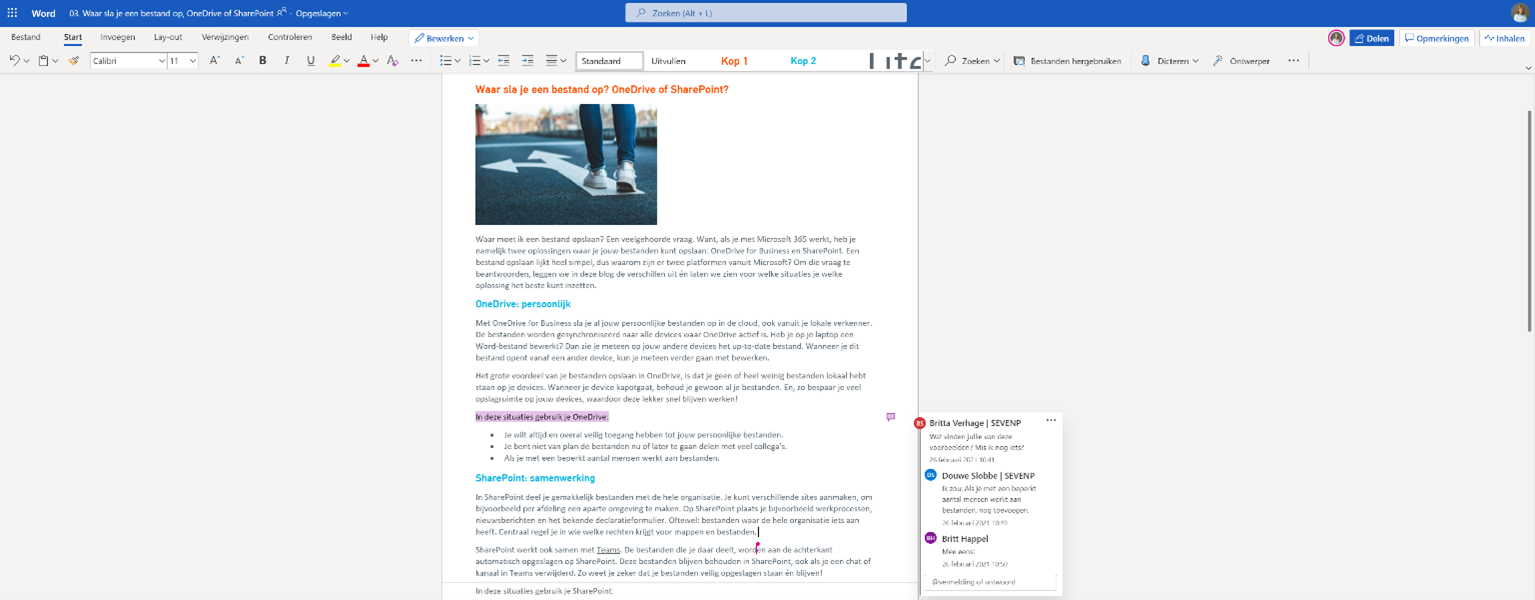Open more font options ellipsis
This screenshot has width=1535, height=600.
[416, 61]
